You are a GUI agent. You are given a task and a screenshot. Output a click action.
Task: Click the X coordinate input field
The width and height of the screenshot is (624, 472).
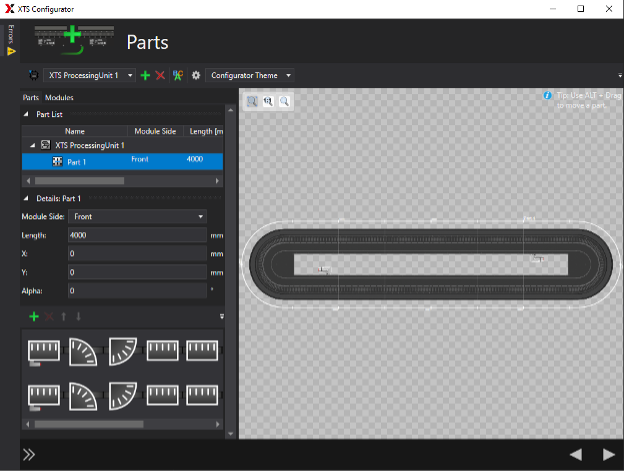137,254
